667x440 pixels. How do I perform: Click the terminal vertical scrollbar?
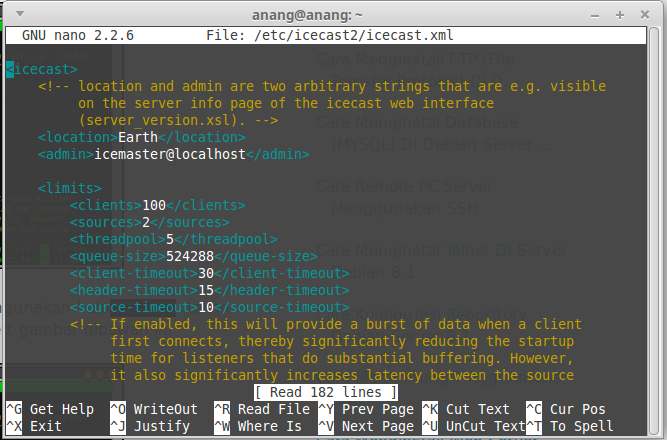tap(655, 230)
